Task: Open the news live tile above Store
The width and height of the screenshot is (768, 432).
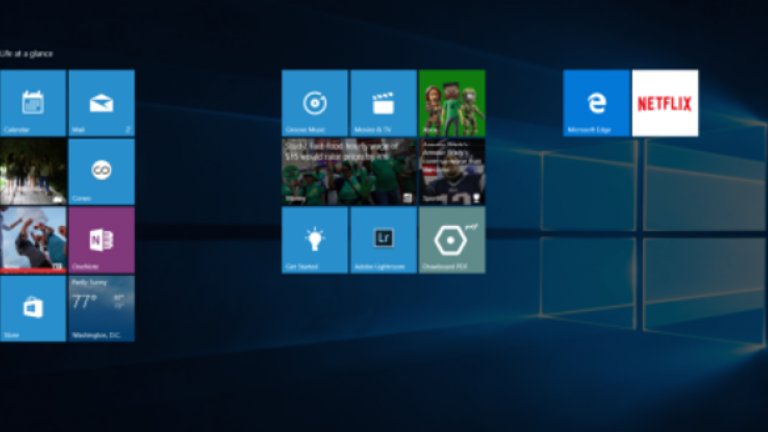Action: [33, 240]
